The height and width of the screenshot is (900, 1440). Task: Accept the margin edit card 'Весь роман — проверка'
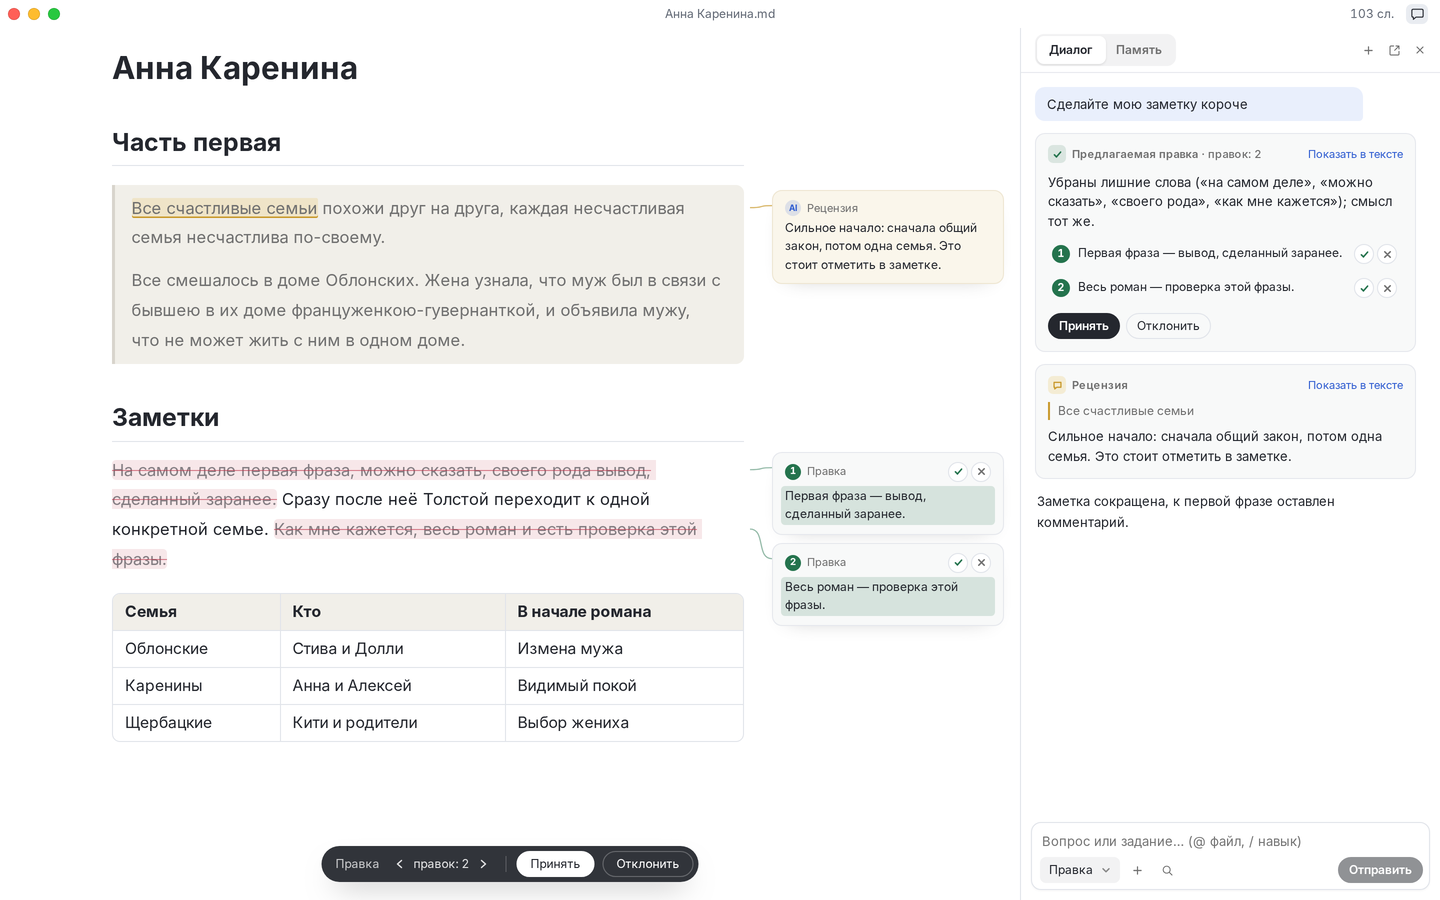click(958, 562)
